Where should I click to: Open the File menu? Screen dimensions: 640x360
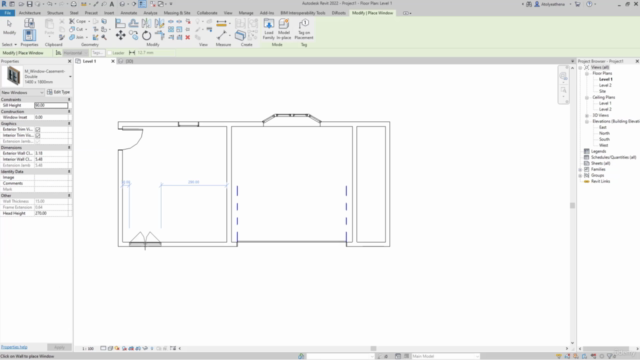click(7, 13)
